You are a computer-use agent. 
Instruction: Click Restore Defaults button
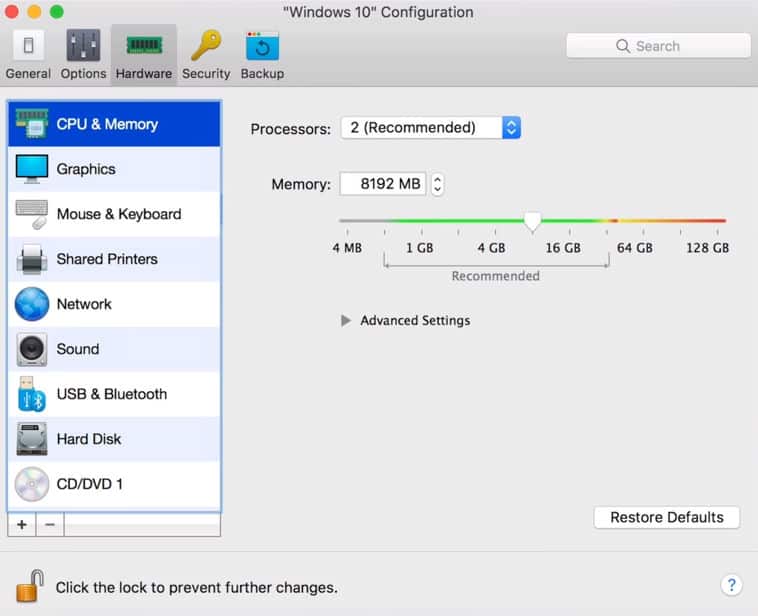[x=667, y=517]
